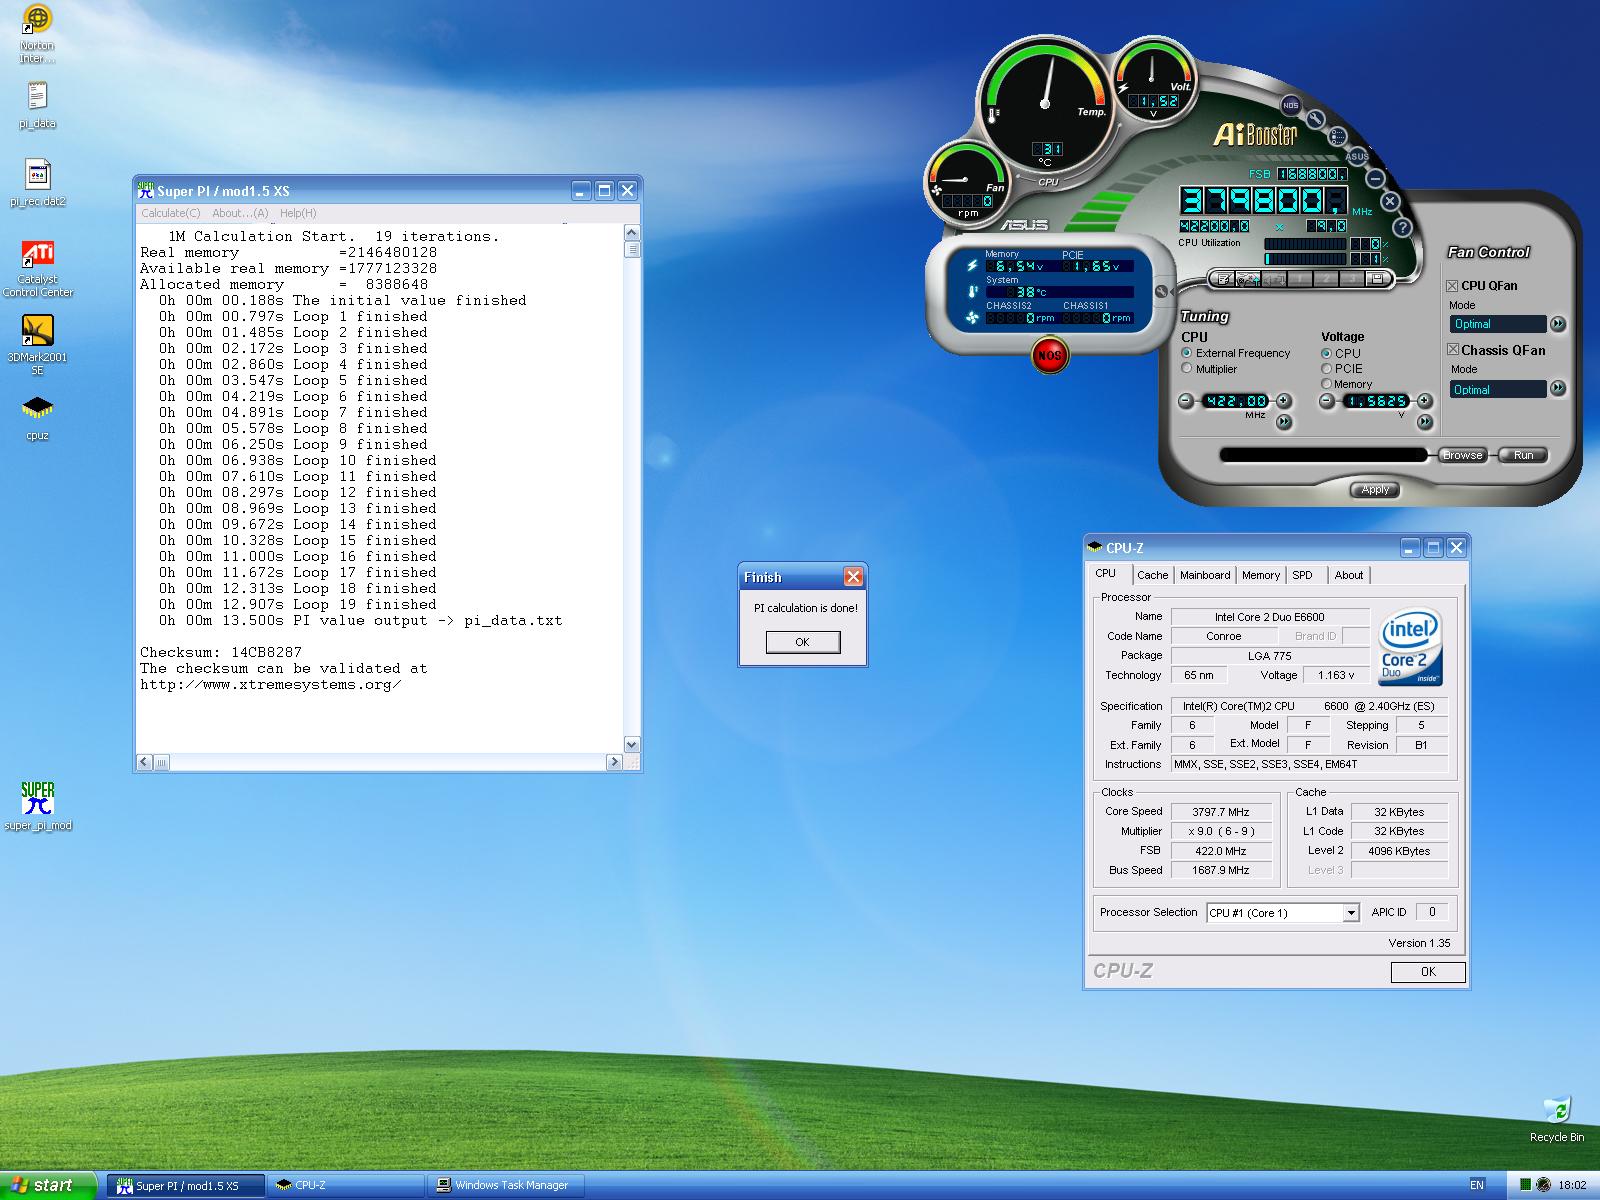Toggle the Chassis QFan checkbox

(x=1453, y=350)
